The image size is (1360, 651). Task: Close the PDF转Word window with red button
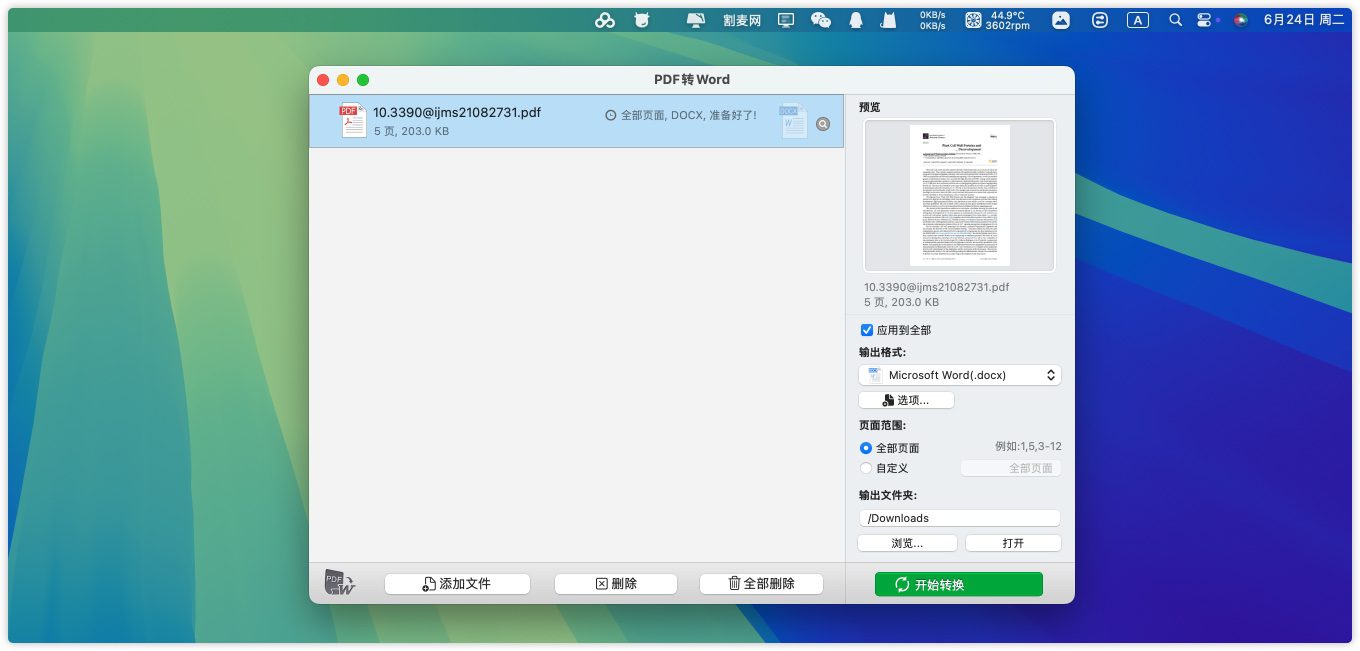323,80
